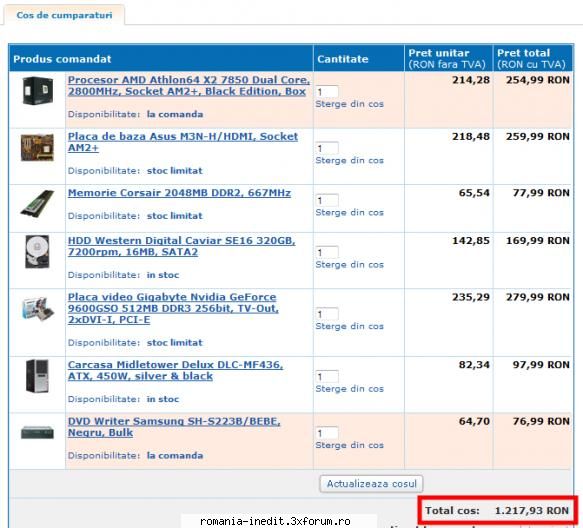This screenshot has width=583, height=528.
Task: Click 'la comanda' availability for Samsung DVD Writer
Action: click(x=175, y=455)
